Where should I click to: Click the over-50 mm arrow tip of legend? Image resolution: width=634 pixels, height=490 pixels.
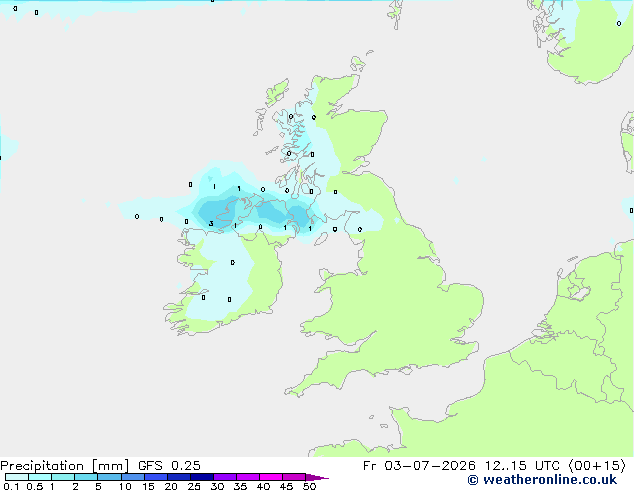[x=317, y=477]
